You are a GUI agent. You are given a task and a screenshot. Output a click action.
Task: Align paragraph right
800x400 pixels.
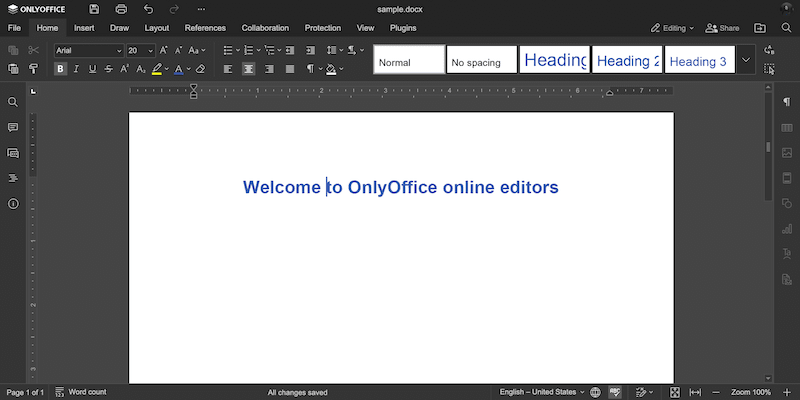point(269,69)
